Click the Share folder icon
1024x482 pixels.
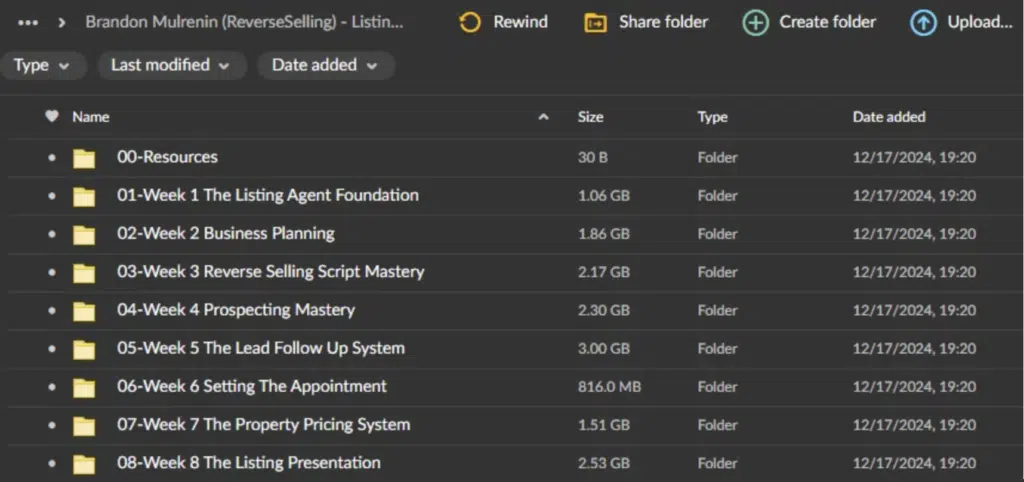point(595,24)
